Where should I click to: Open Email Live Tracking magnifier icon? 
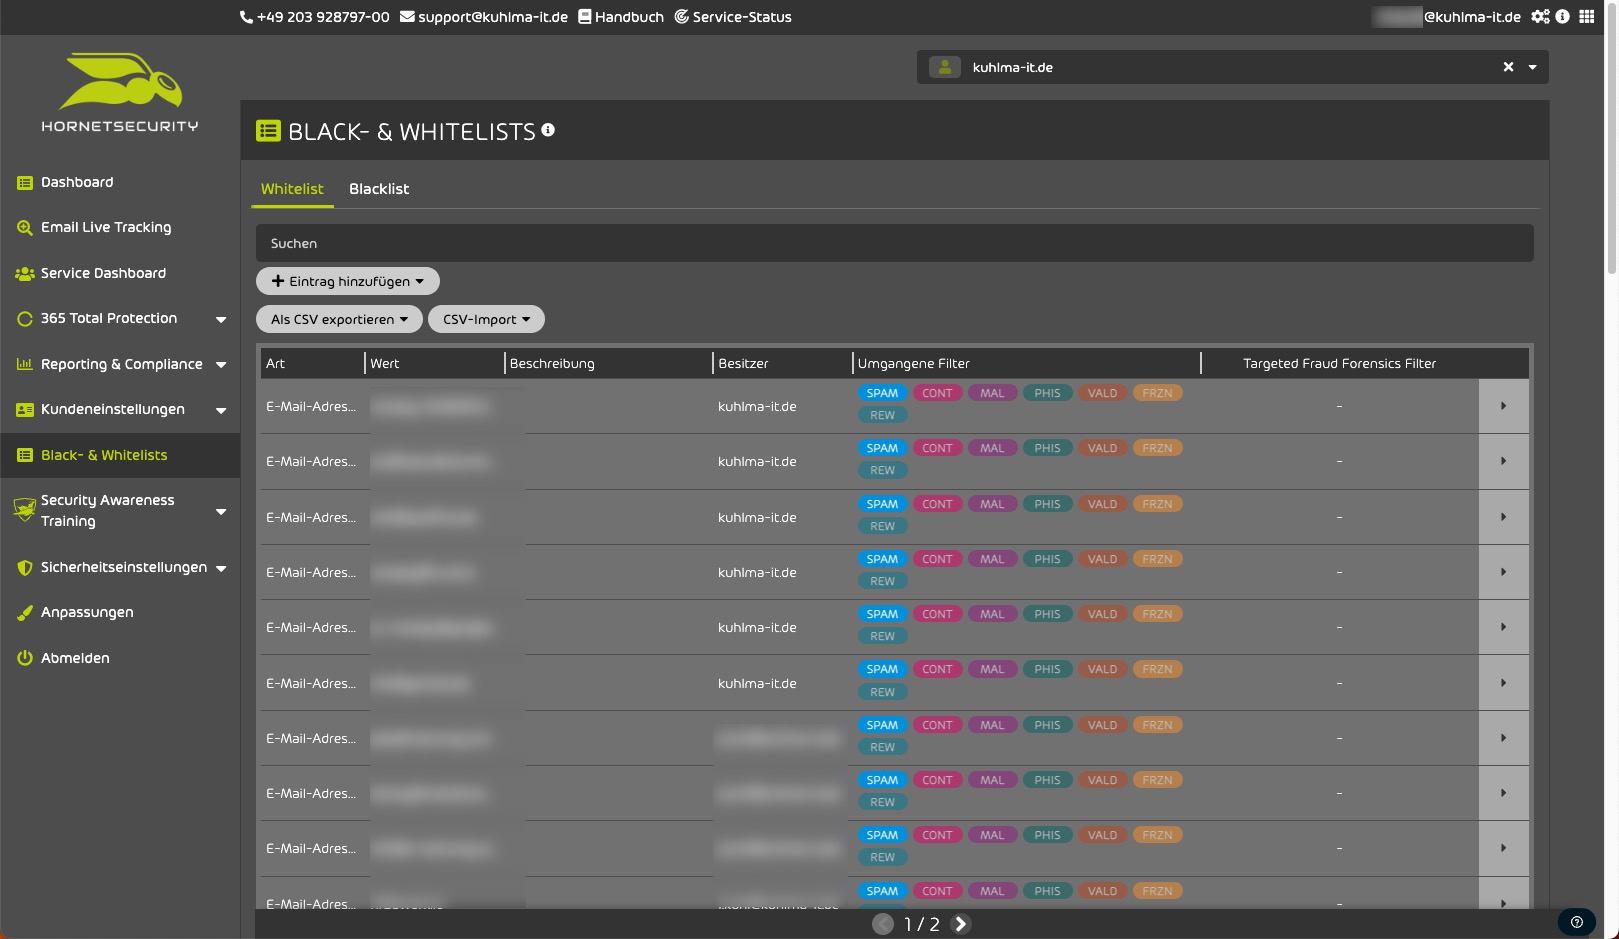click(25, 228)
